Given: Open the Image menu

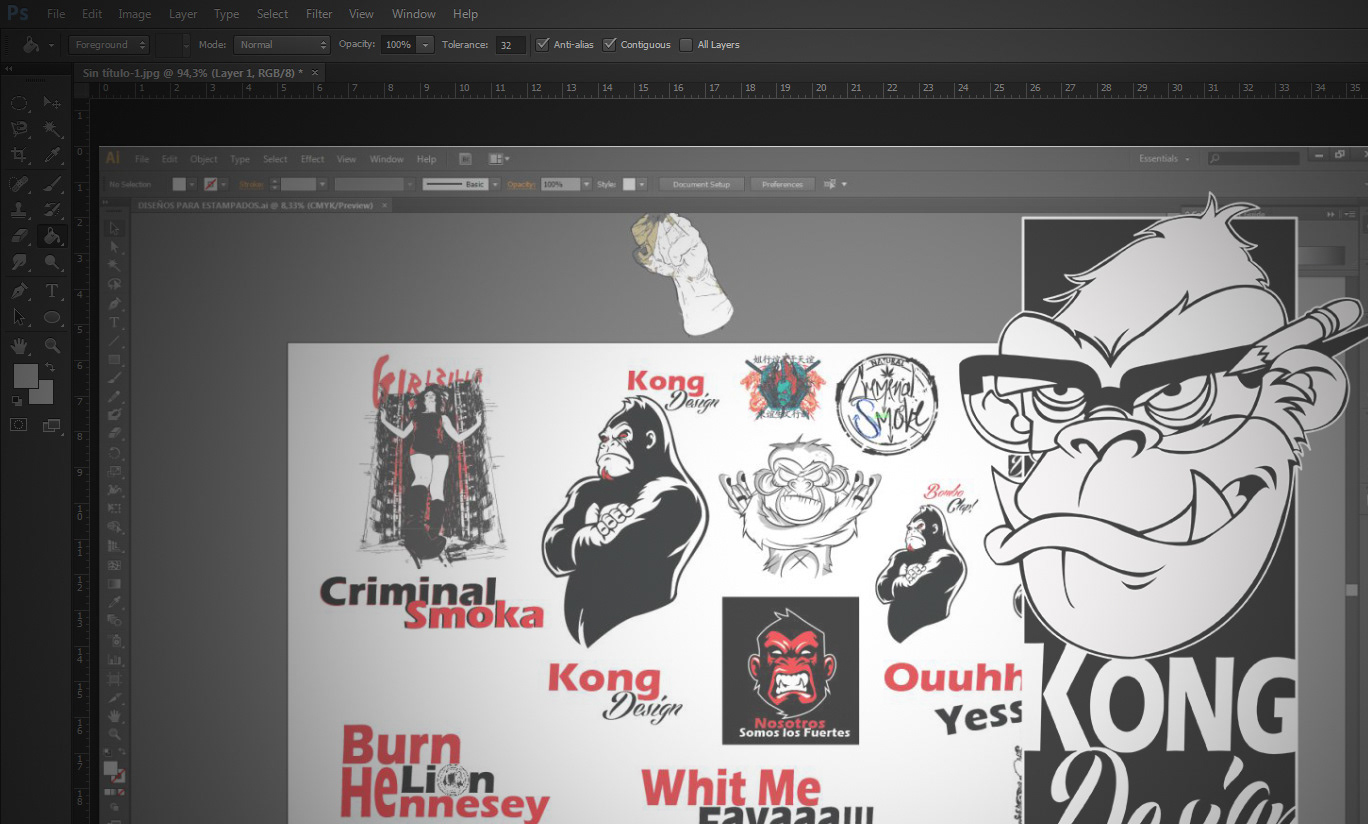Looking at the screenshot, I should click(135, 14).
